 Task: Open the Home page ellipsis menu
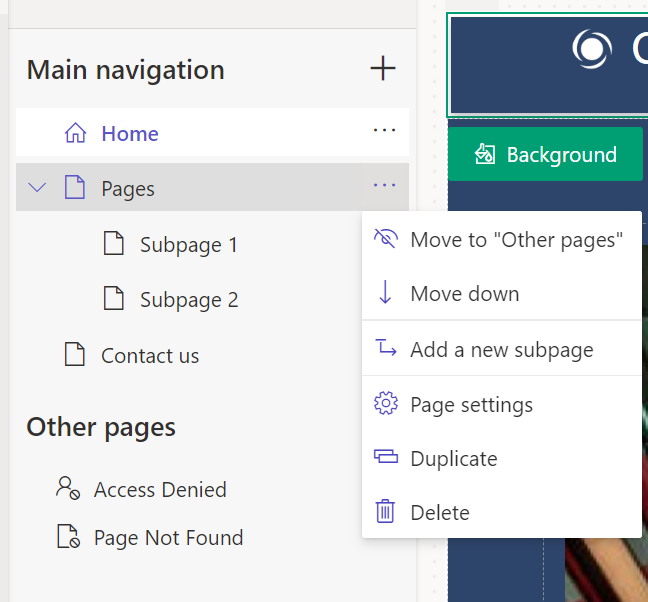coord(384,131)
